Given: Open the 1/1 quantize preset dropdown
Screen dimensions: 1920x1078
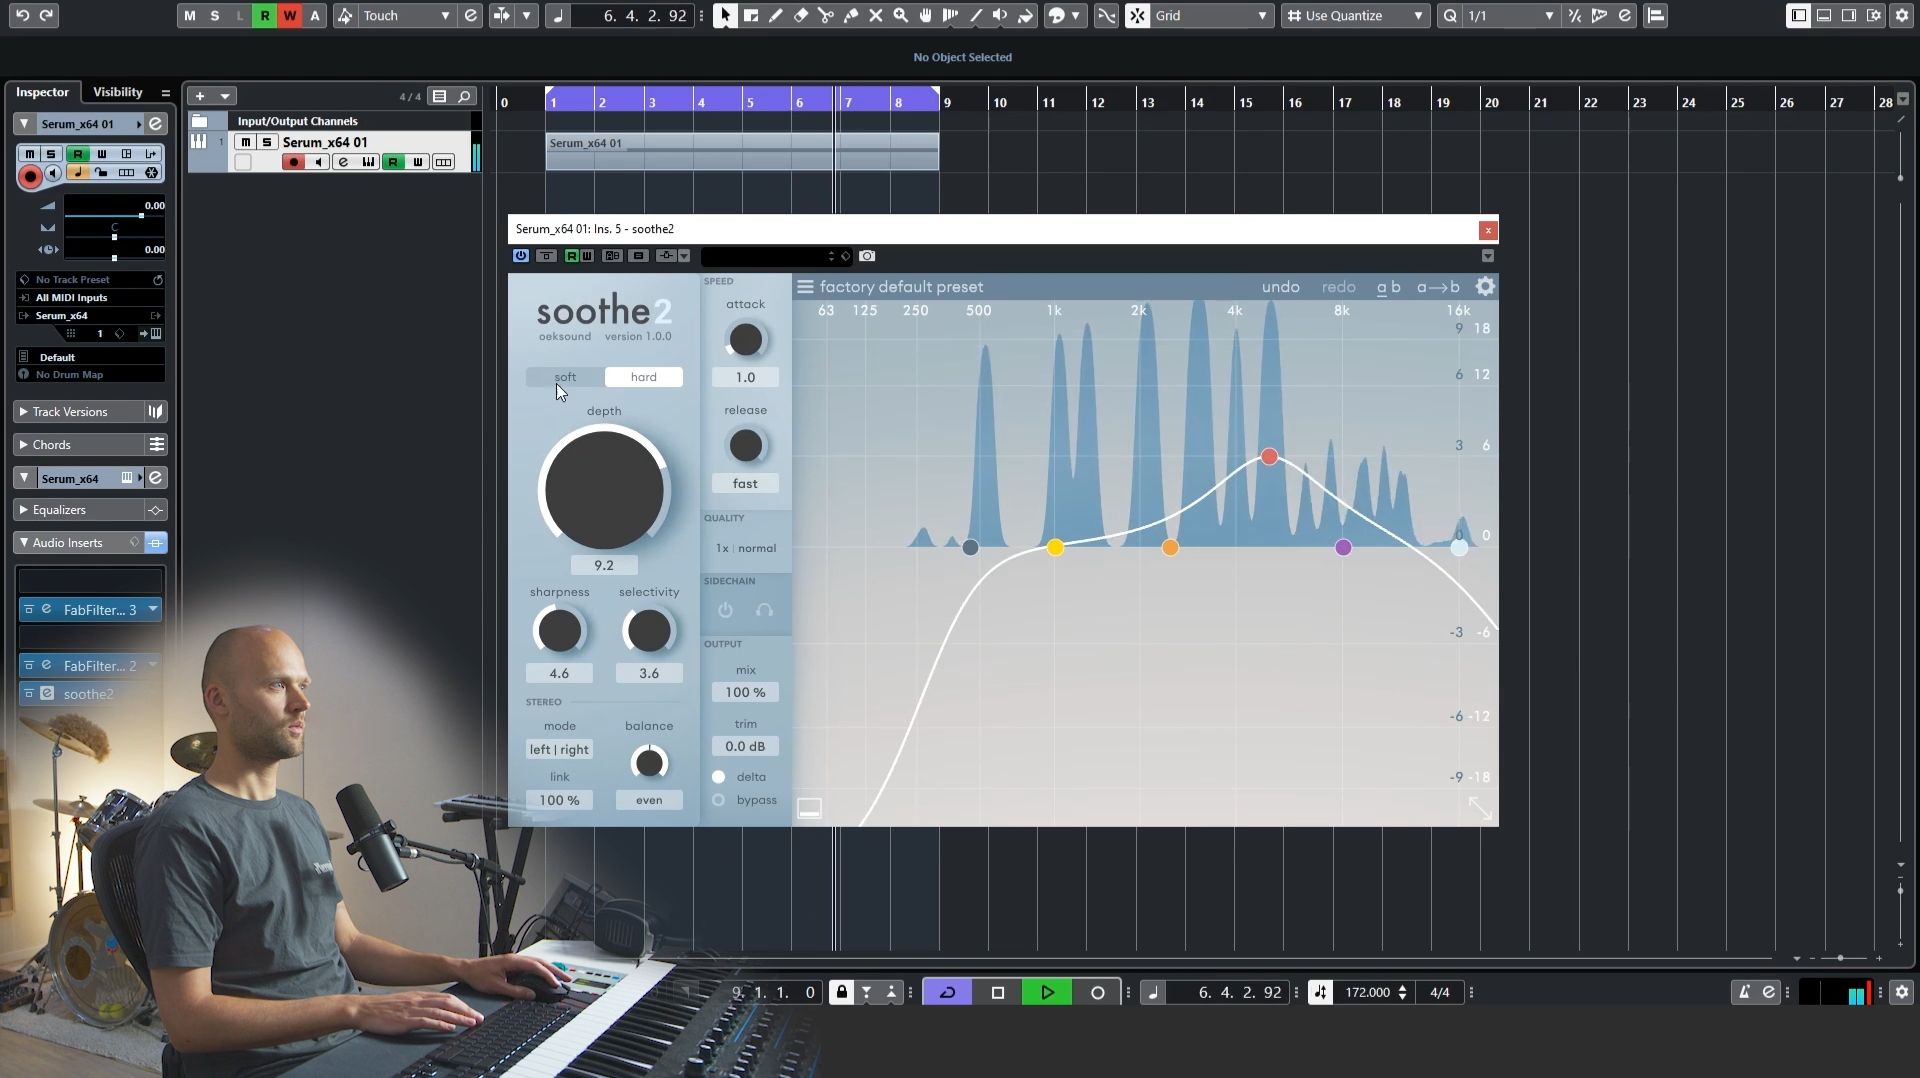Looking at the screenshot, I should pos(1510,15).
